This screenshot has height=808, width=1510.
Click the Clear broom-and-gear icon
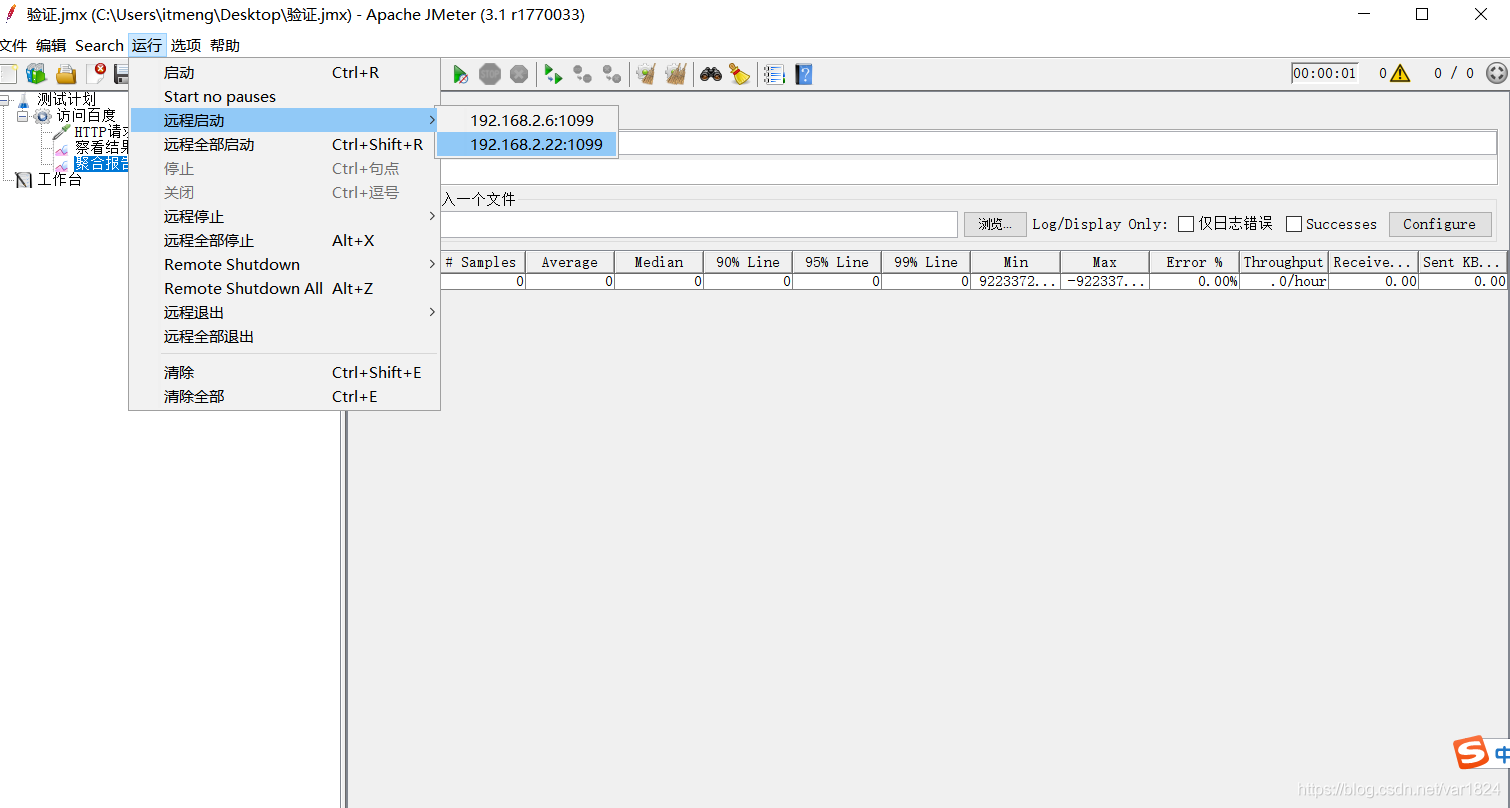[646, 74]
